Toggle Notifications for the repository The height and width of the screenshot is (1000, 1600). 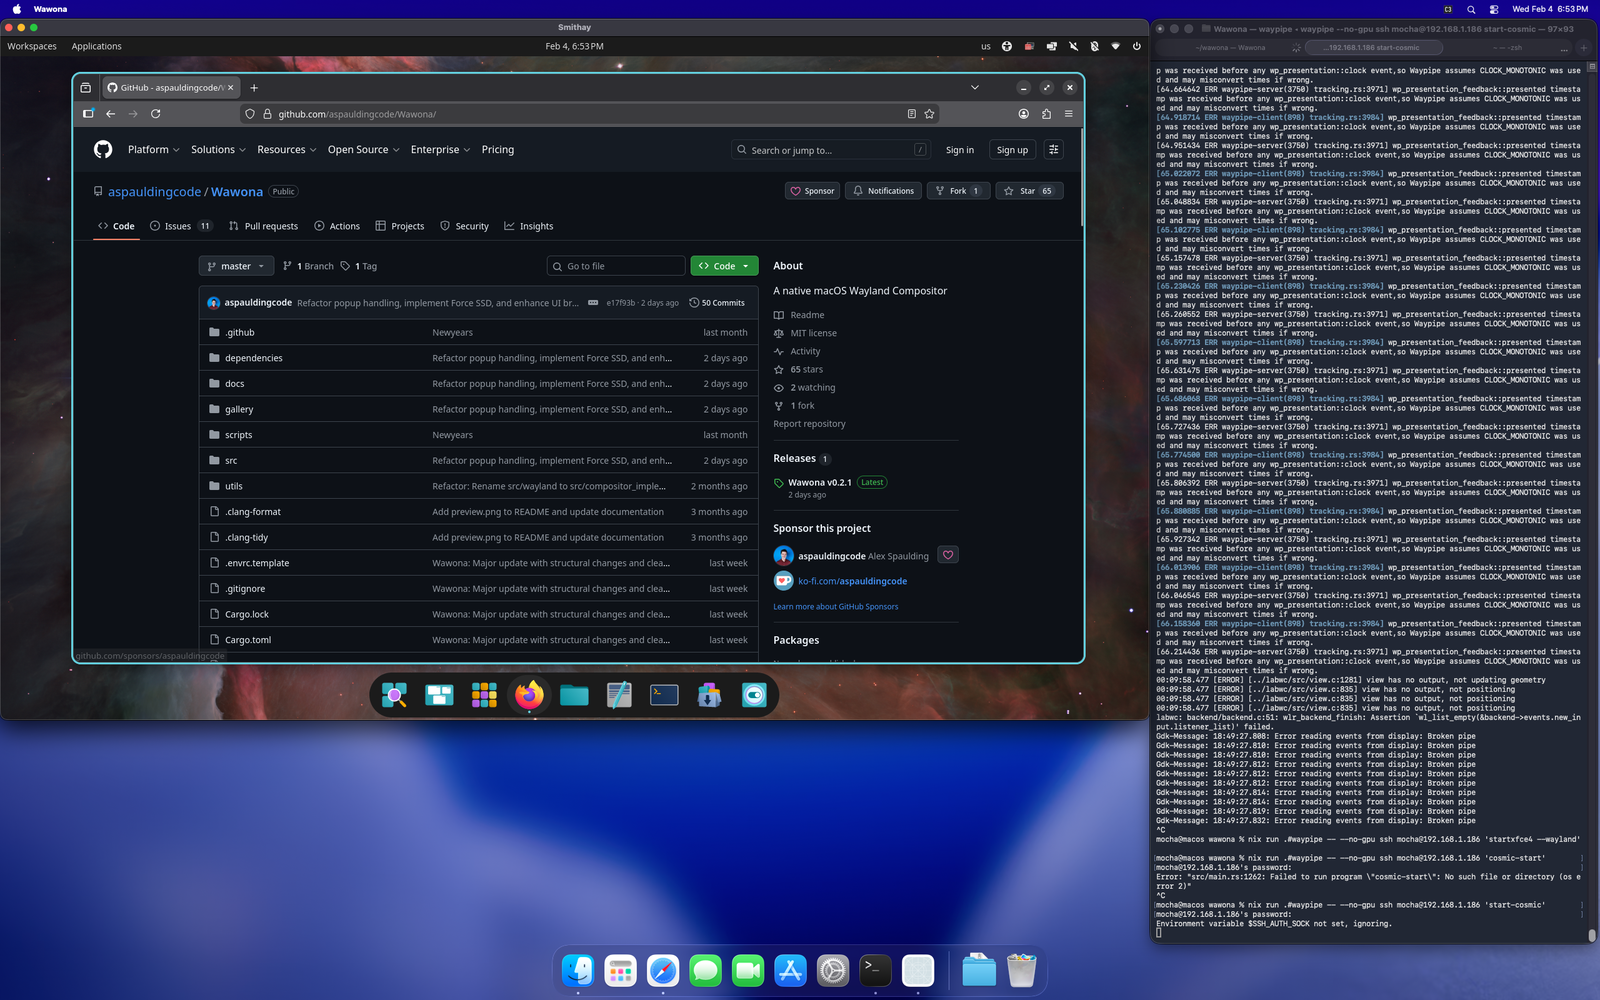tap(883, 191)
